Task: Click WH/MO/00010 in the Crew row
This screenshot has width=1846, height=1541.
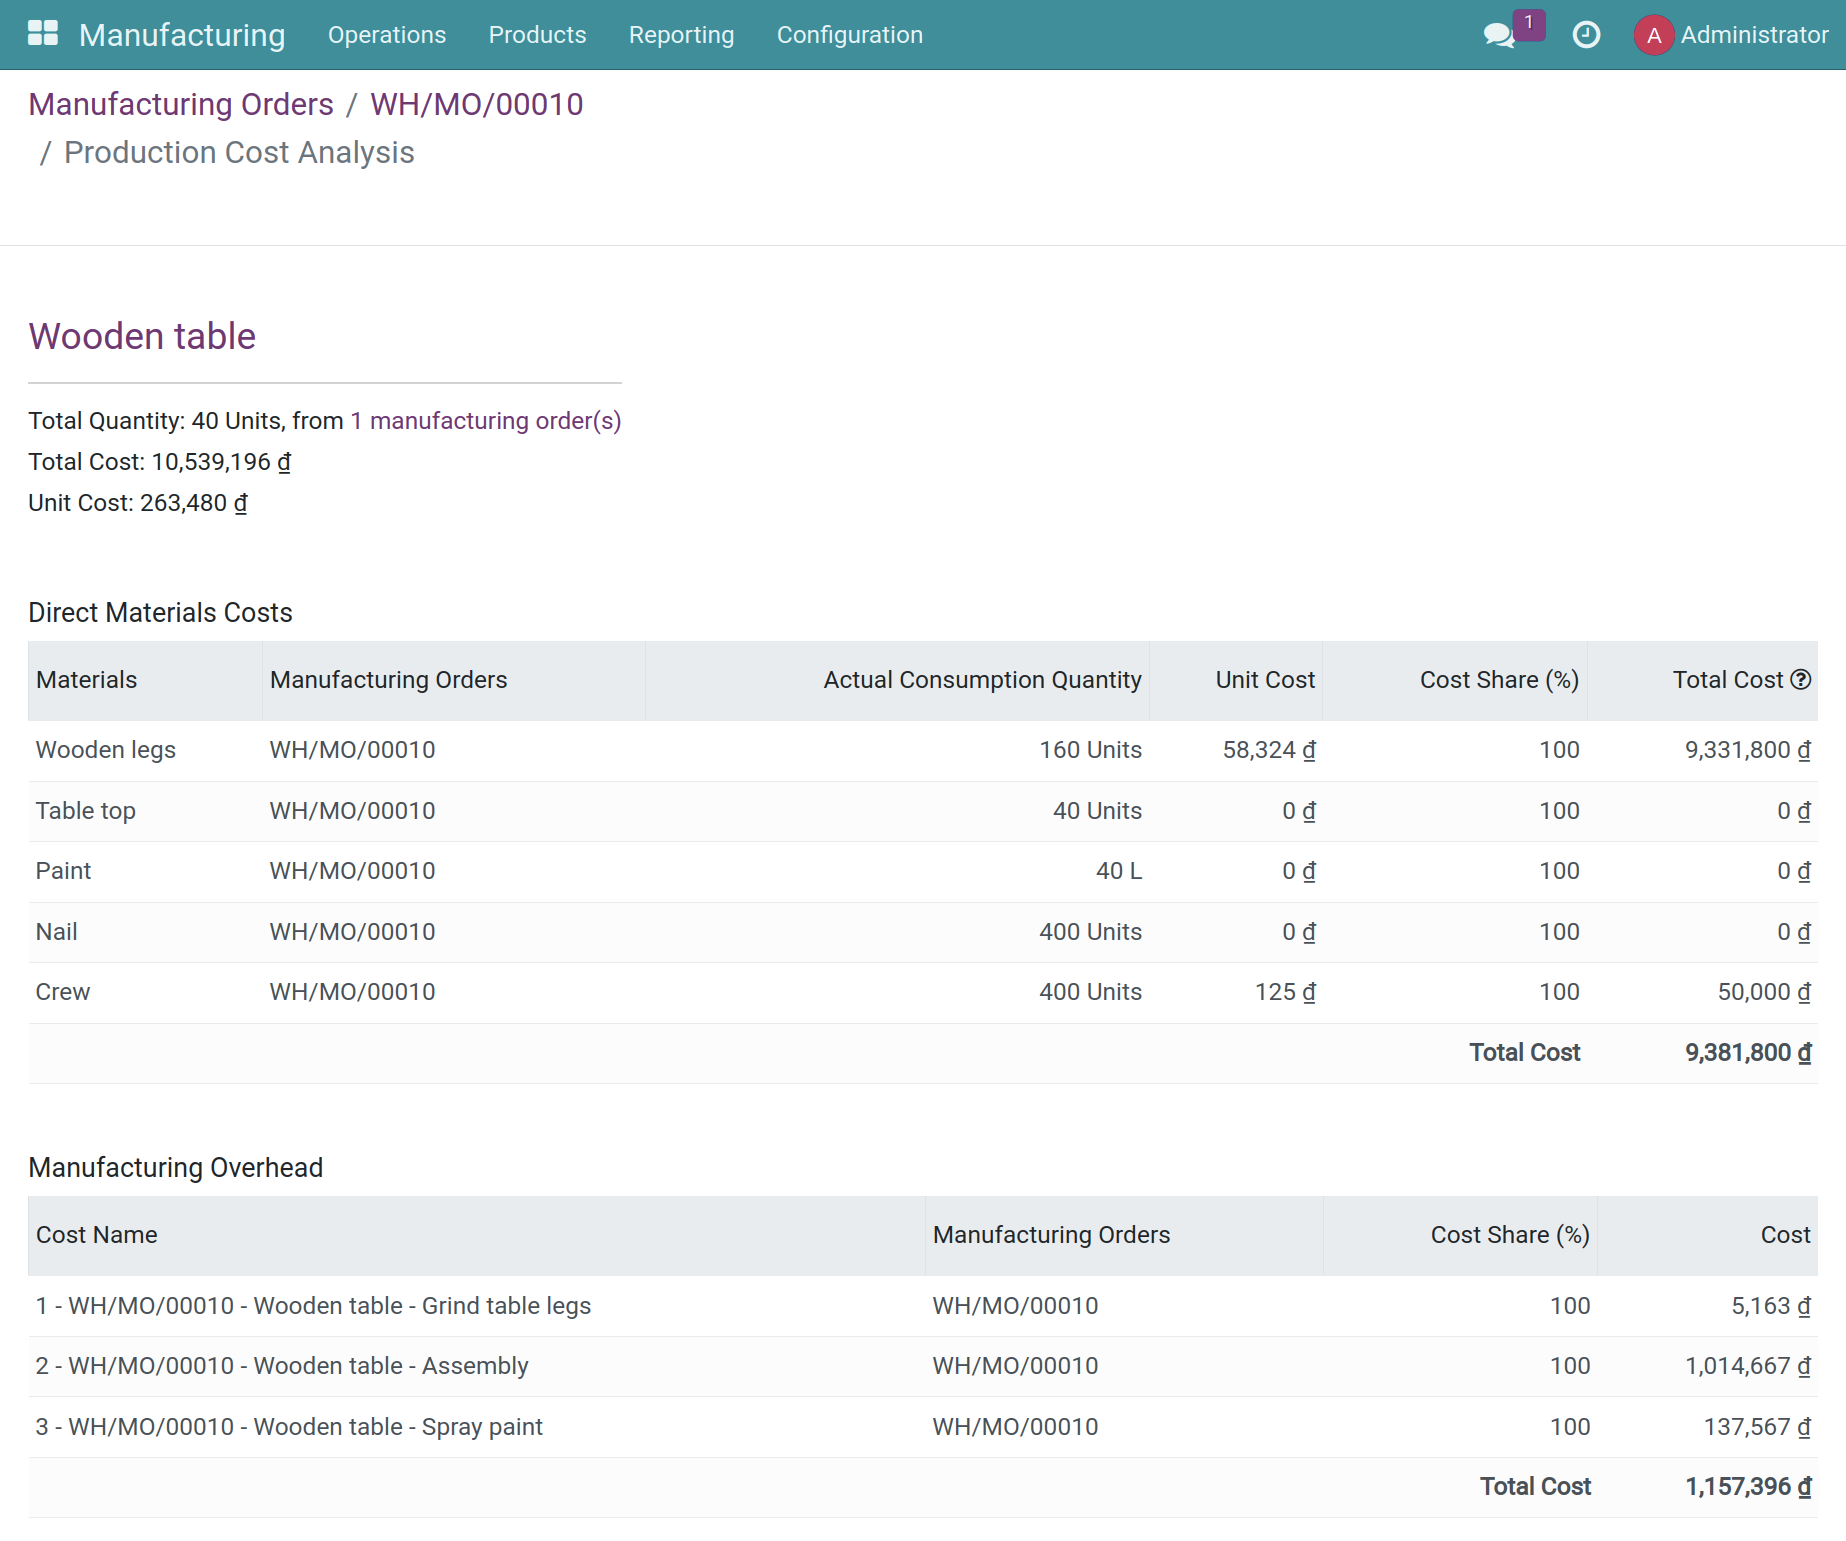Action: point(352,992)
